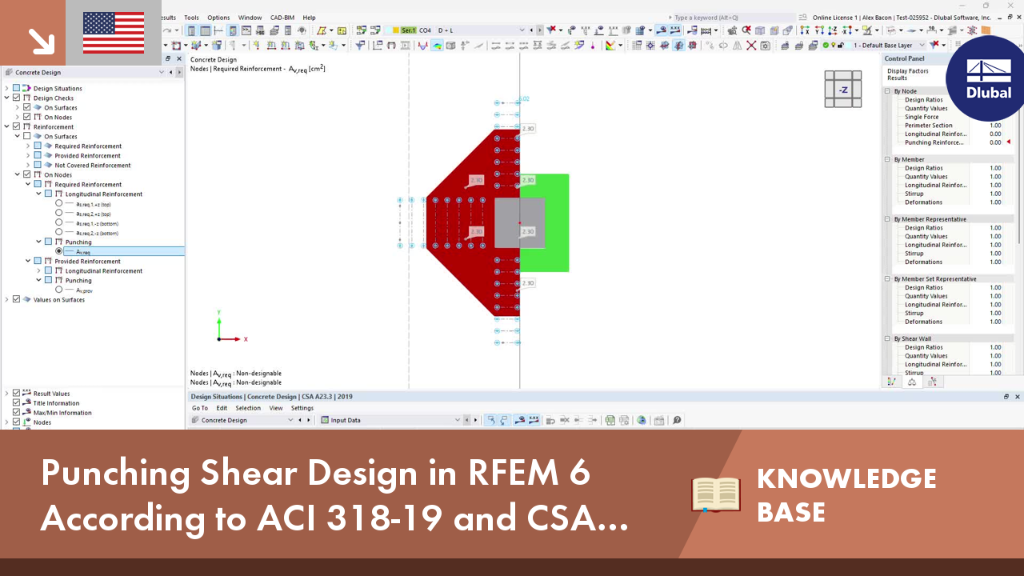Image resolution: width=1024 pixels, height=576 pixels.
Task: Toggle the Reinforcement checkbox
Action: (17, 127)
